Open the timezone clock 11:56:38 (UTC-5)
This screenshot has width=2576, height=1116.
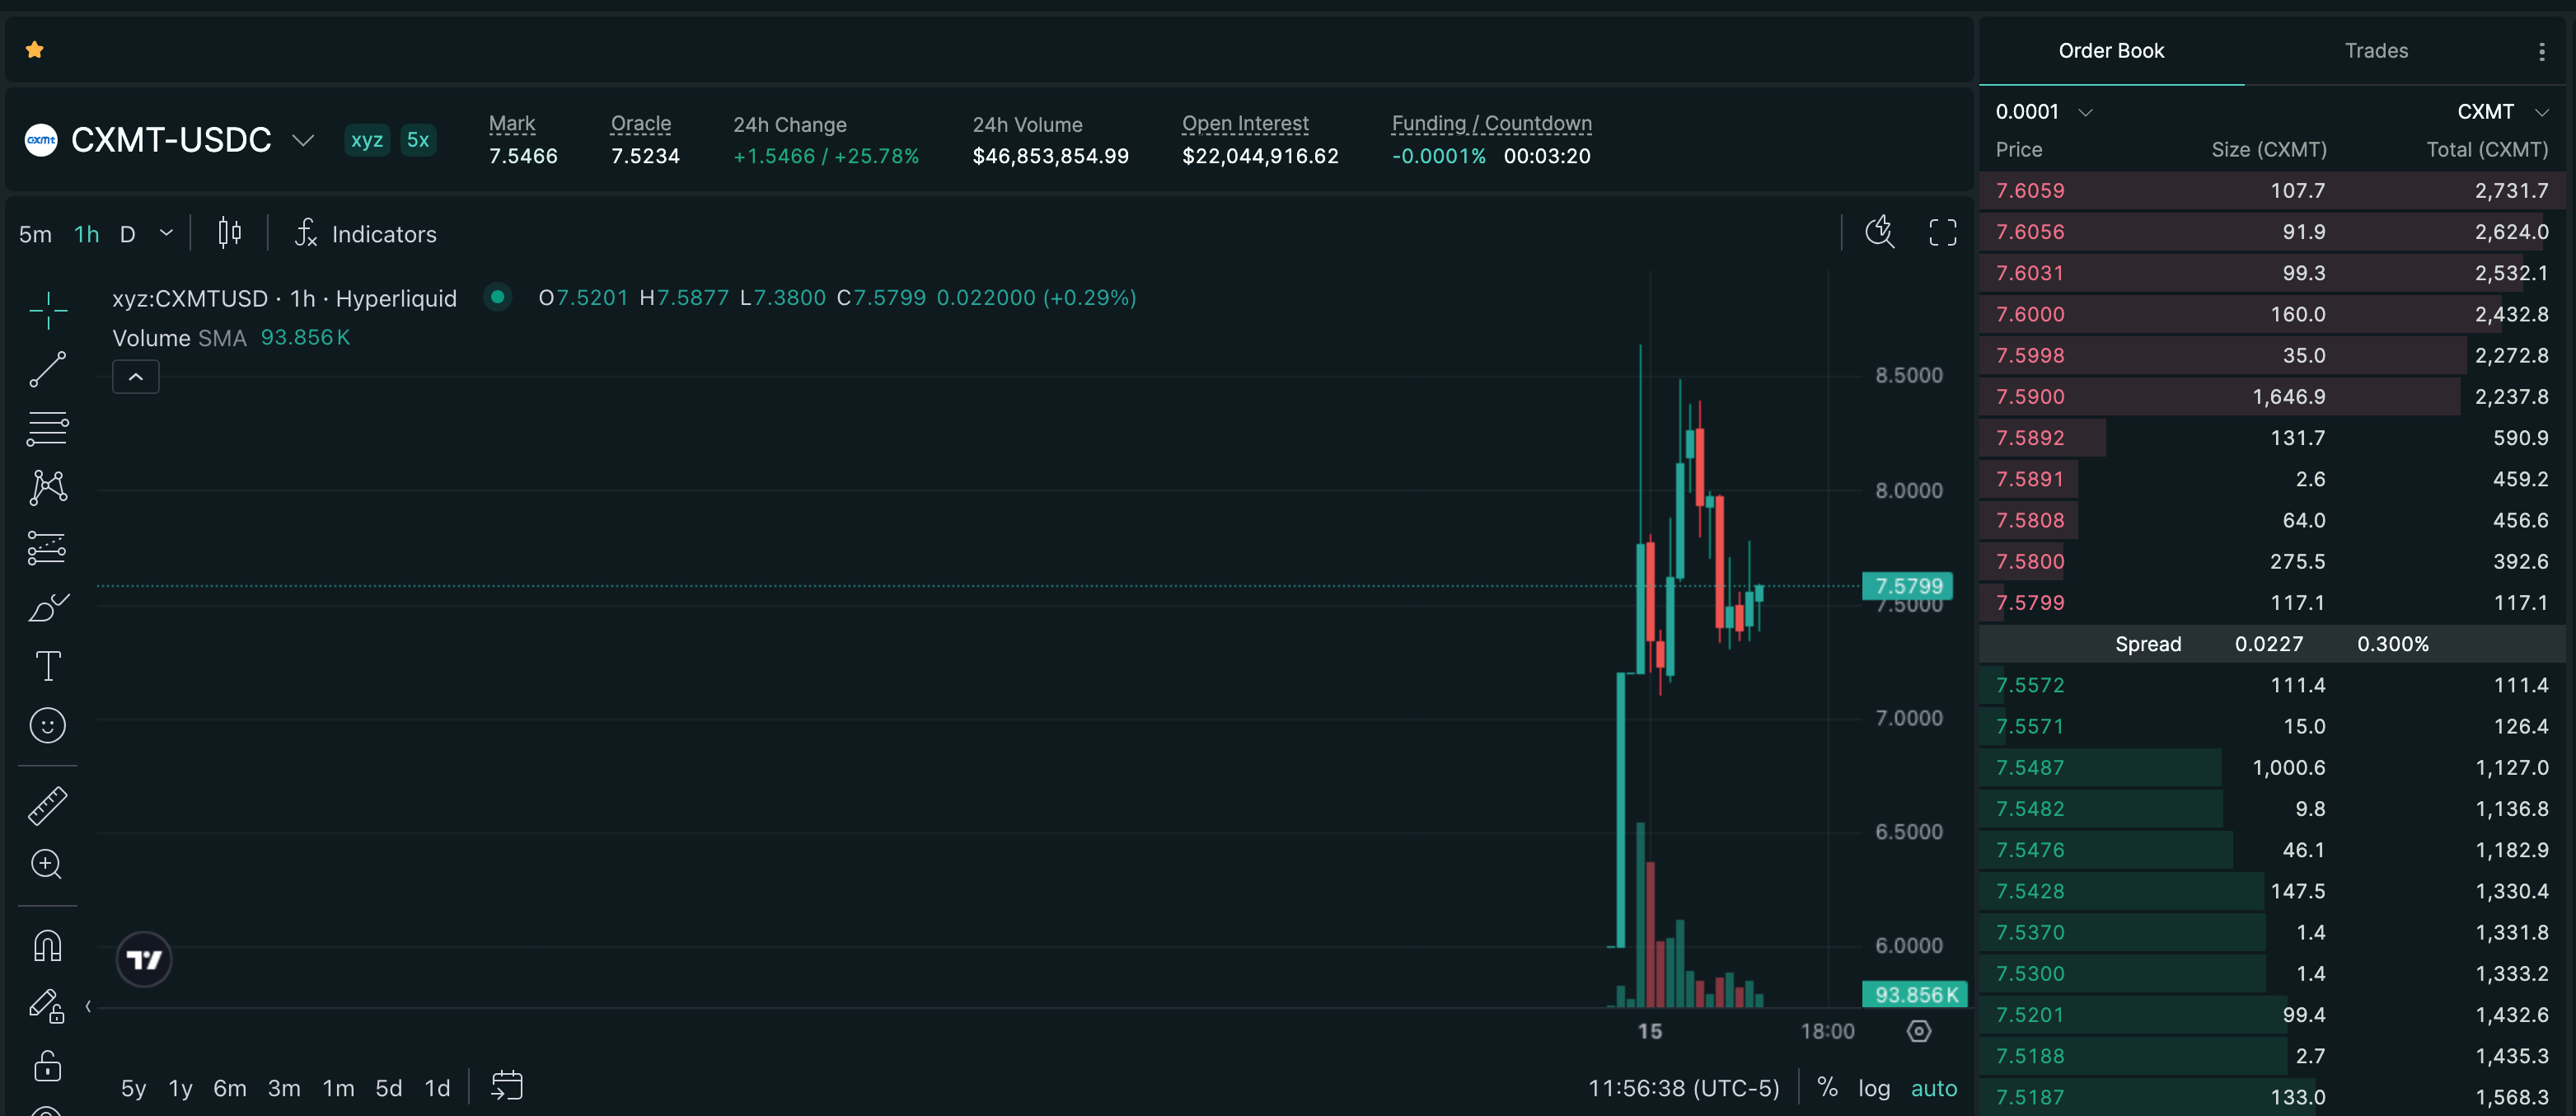1684,1088
